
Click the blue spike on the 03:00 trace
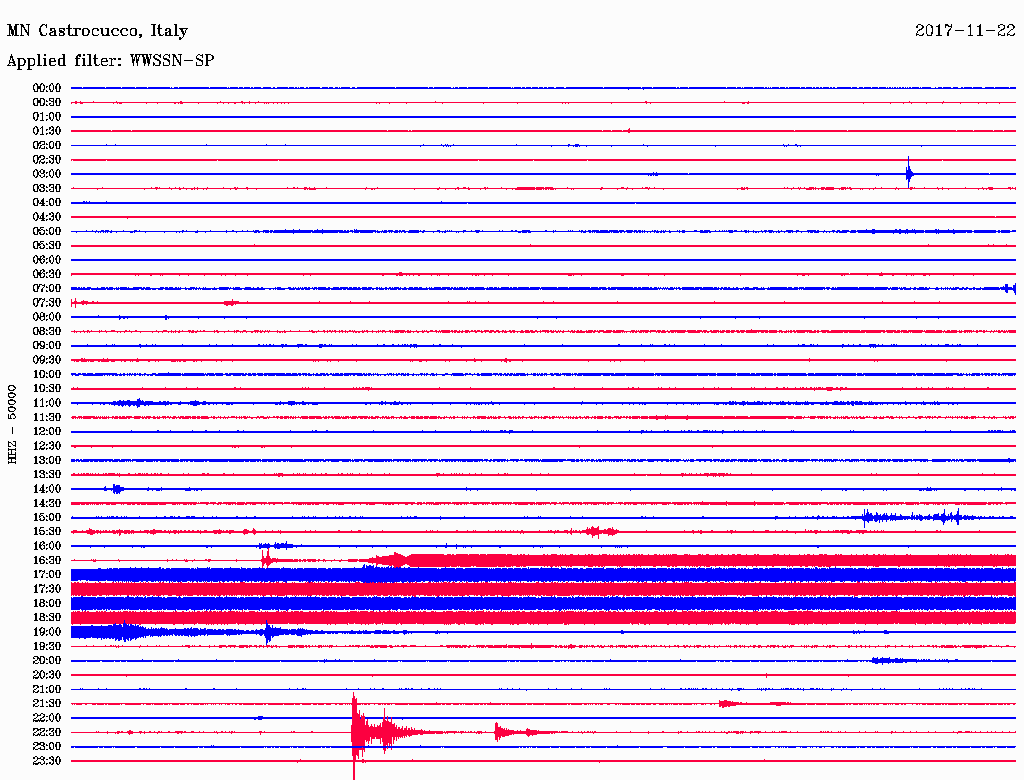[908, 173]
